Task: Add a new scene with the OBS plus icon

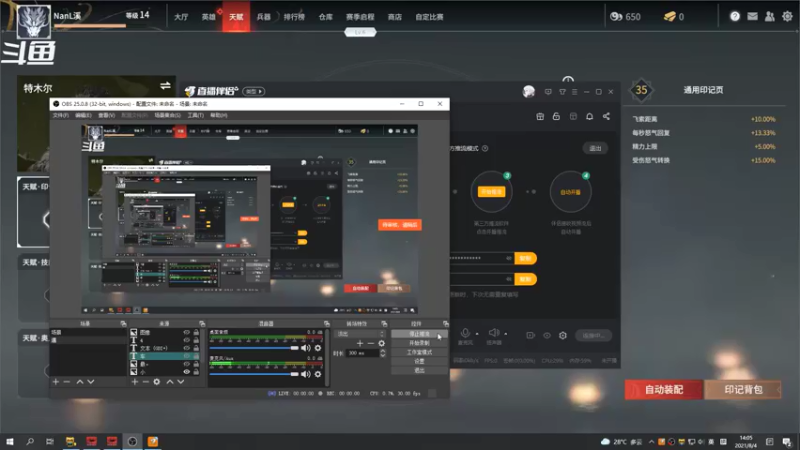Action: coord(56,382)
